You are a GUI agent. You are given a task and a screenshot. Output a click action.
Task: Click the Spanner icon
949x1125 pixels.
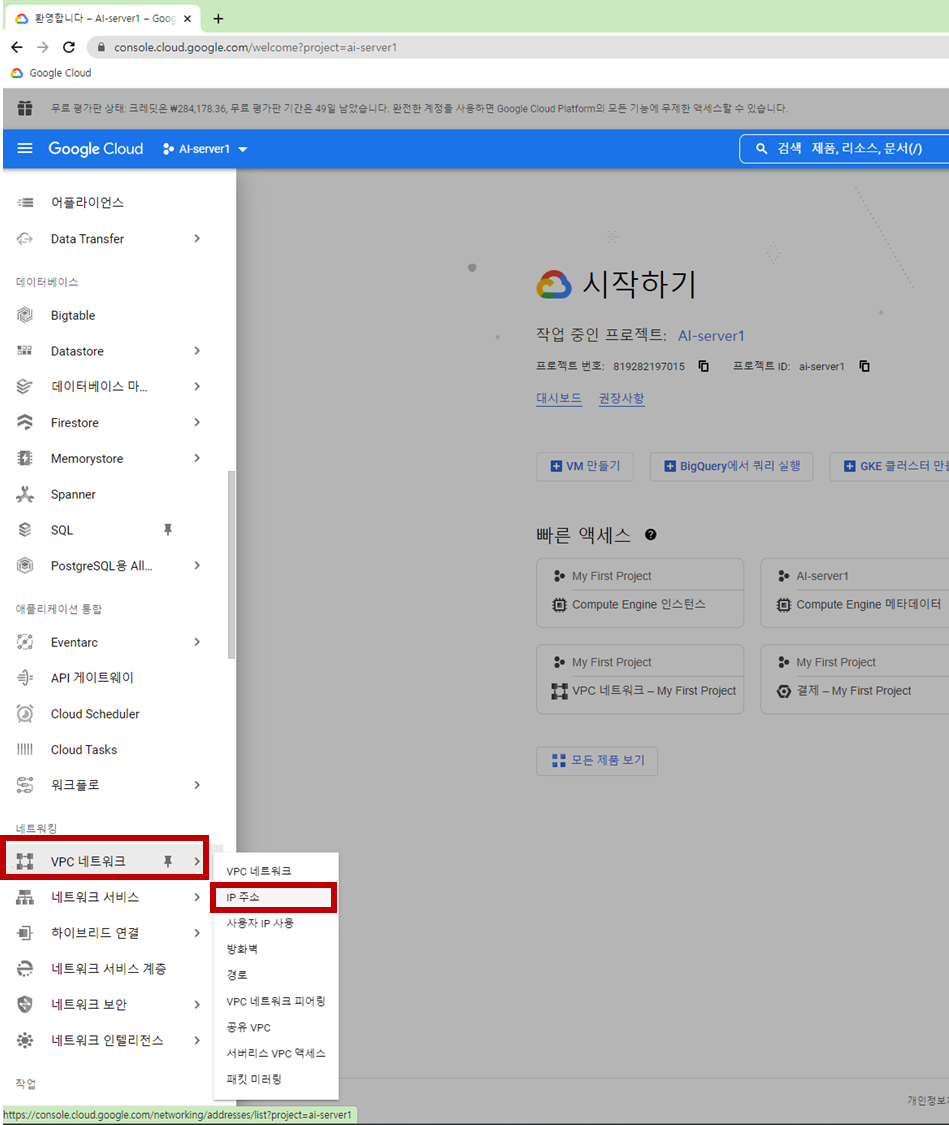pyautogui.click(x=25, y=494)
